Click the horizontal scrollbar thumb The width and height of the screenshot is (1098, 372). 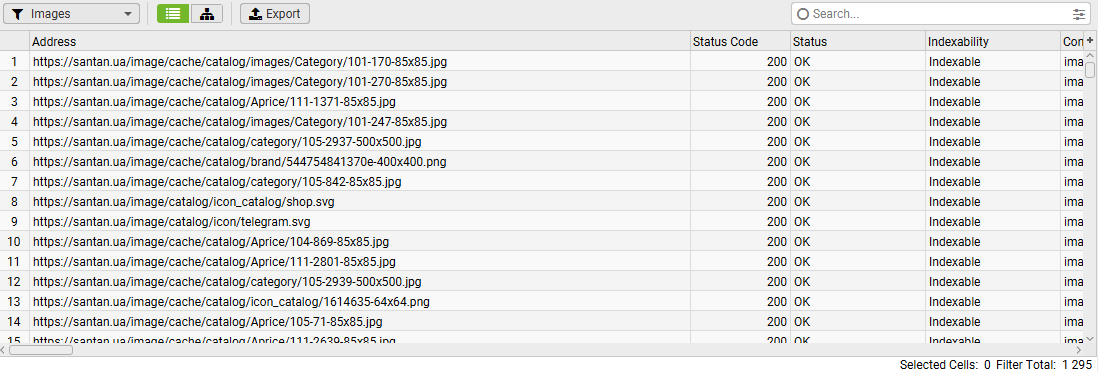coord(41,349)
